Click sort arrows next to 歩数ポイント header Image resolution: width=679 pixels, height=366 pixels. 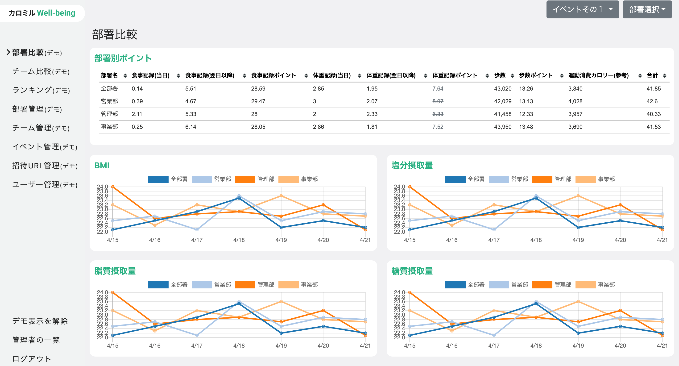pos(562,75)
